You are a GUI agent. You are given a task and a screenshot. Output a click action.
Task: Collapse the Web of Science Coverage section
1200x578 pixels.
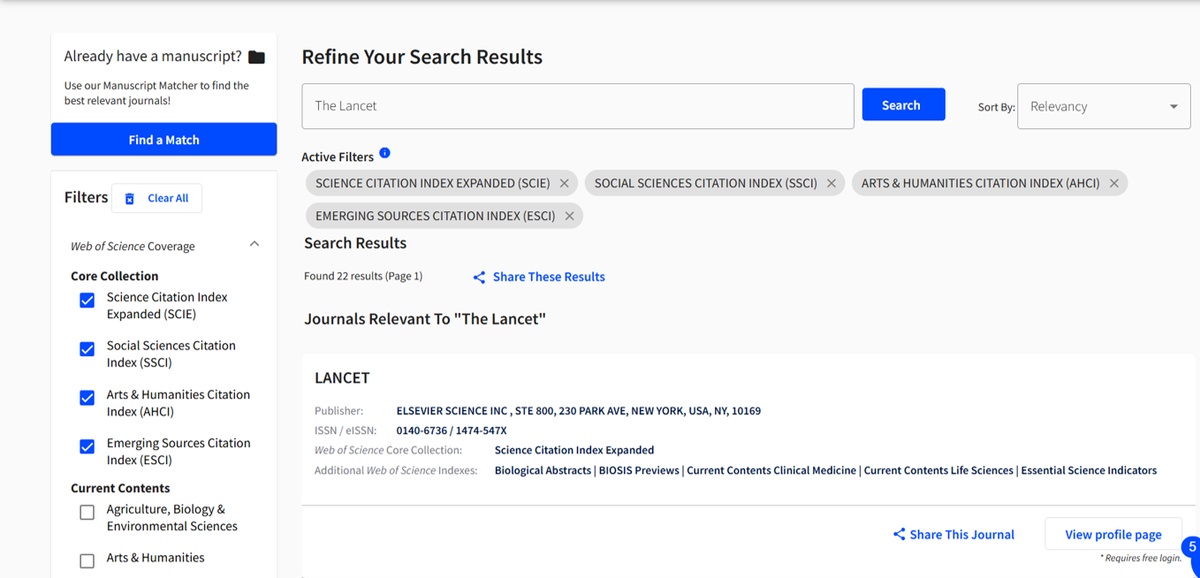(x=254, y=244)
